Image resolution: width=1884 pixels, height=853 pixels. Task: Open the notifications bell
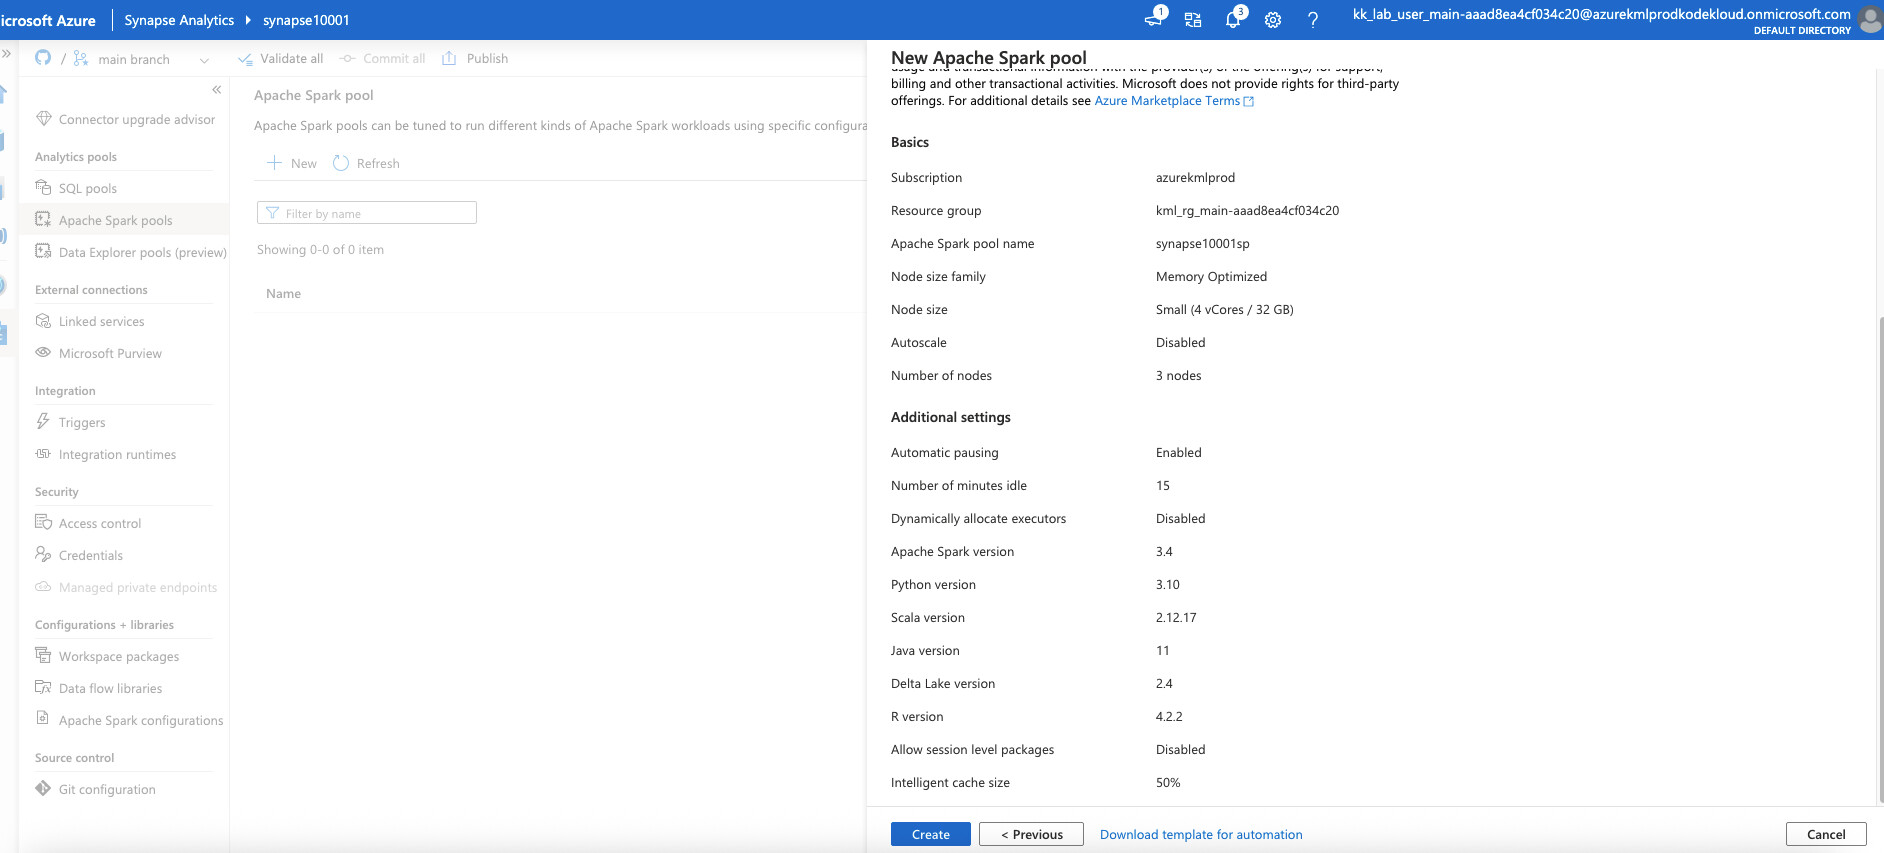(x=1234, y=19)
